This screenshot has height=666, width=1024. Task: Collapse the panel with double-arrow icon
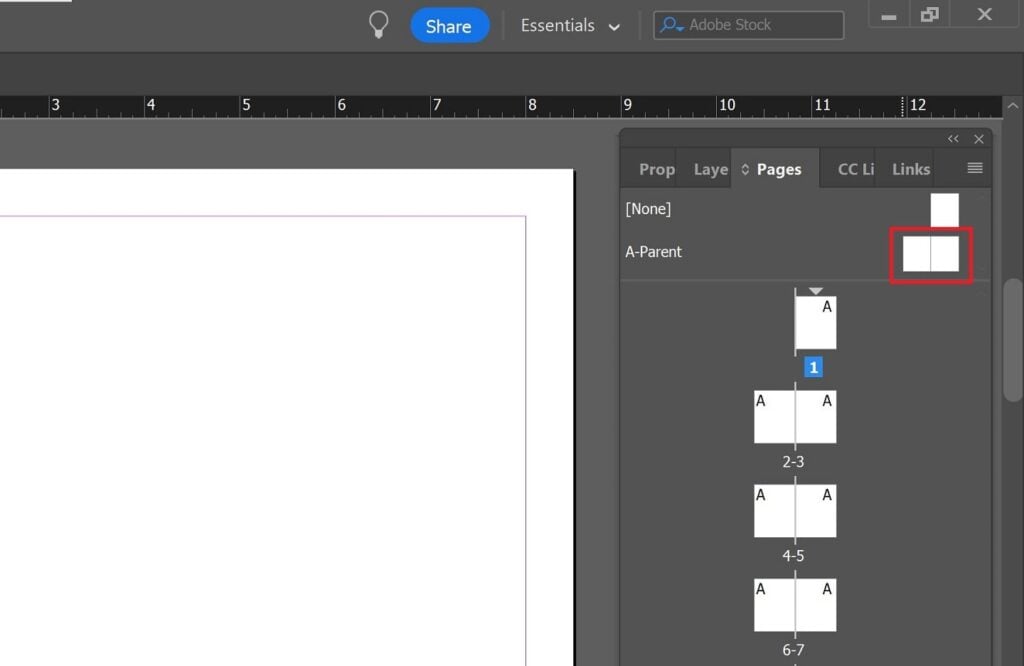click(x=953, y=139)
